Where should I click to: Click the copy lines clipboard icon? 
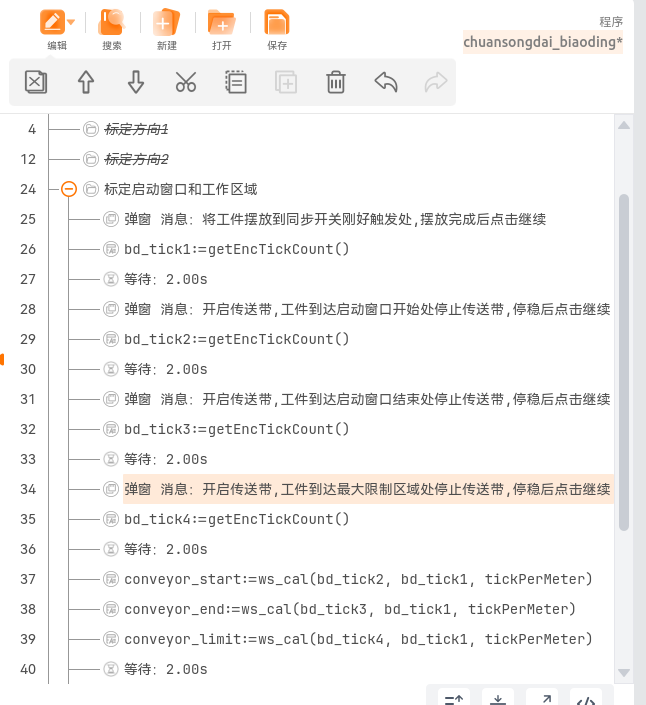click(x=236, y=82)
